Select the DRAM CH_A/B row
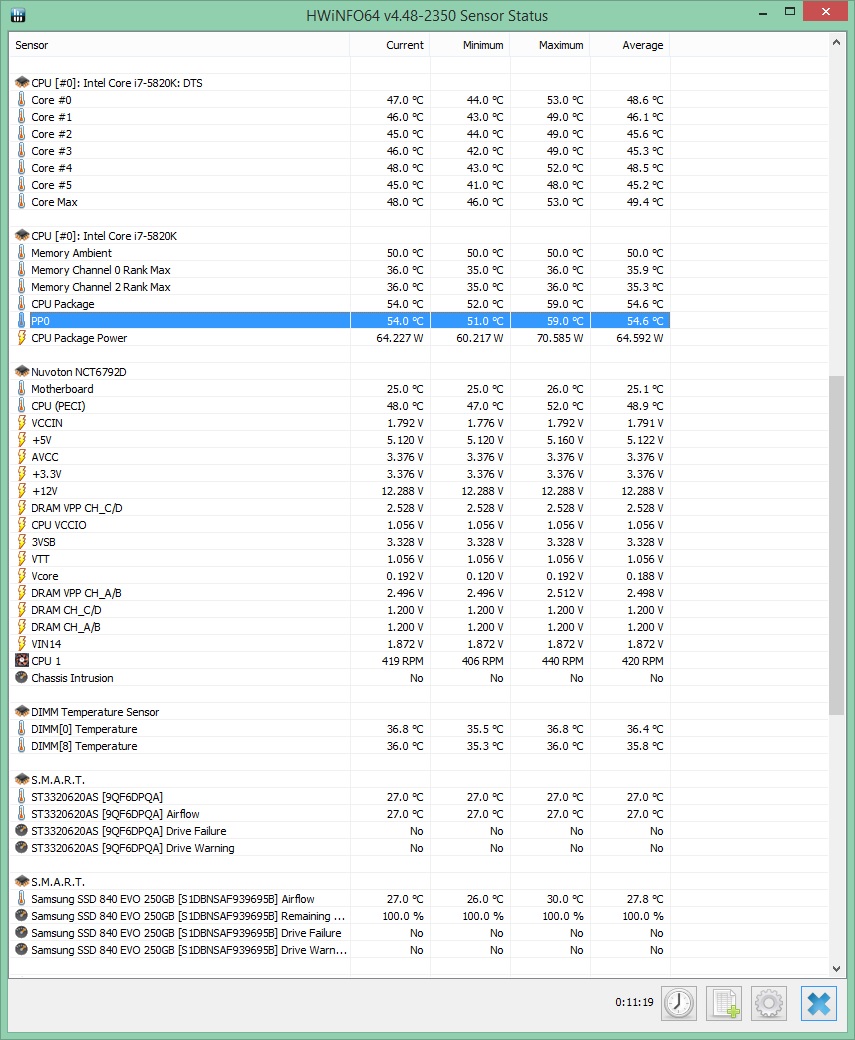 pos(340,627)
